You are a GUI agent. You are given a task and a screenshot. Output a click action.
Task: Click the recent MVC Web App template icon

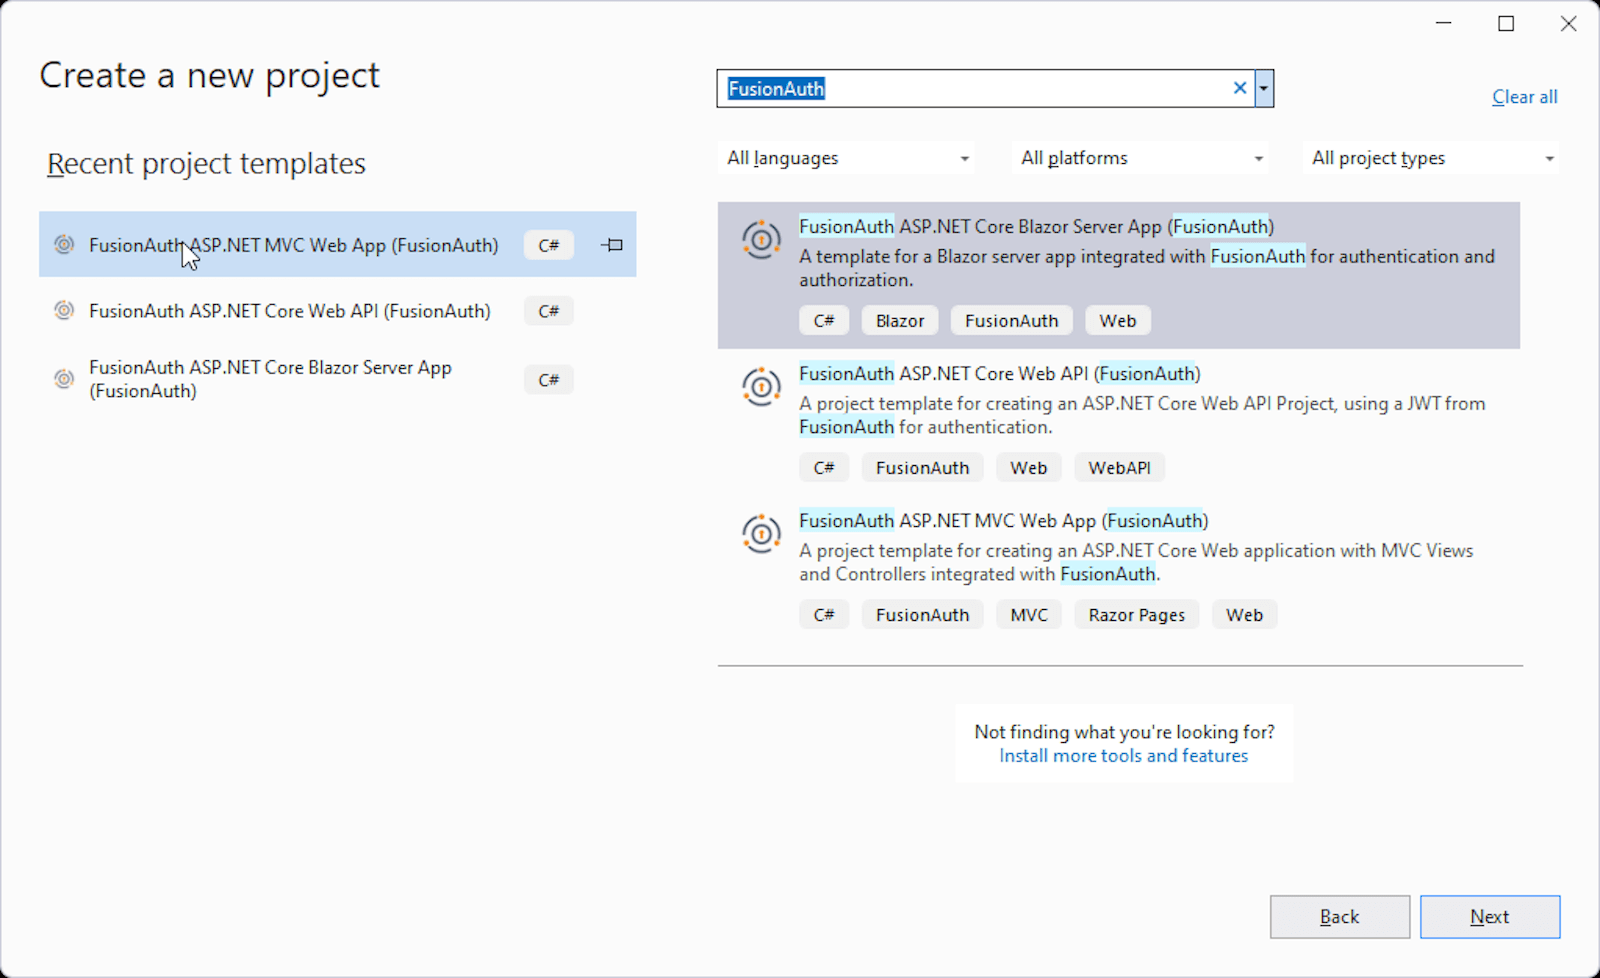(64, 245)
